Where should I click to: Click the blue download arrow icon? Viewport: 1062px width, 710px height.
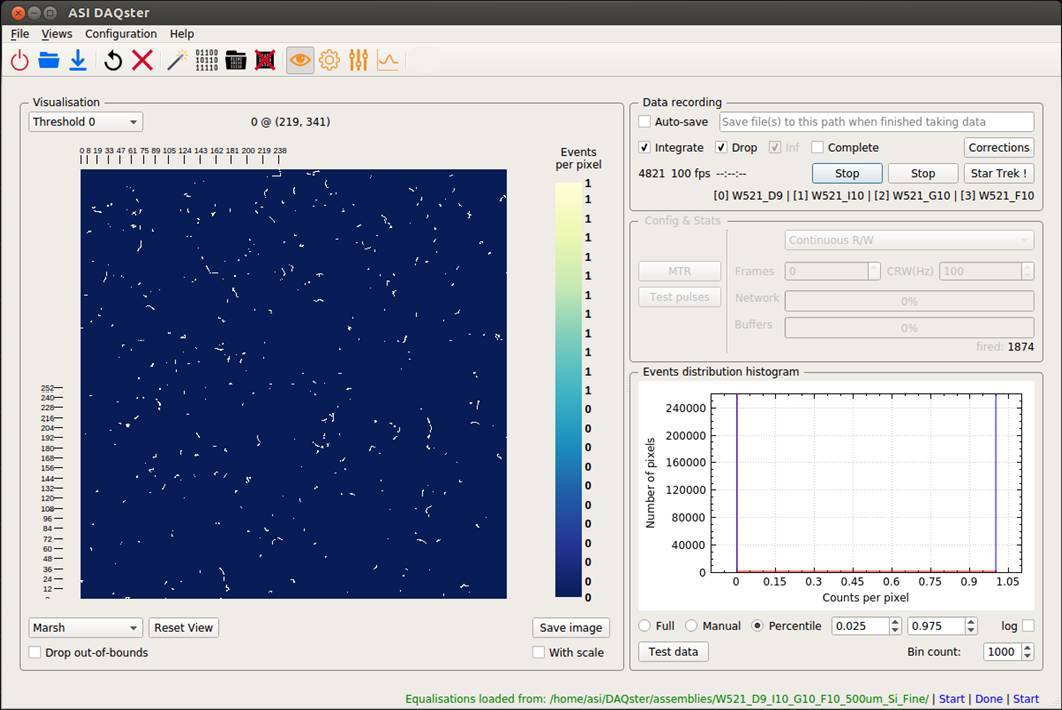[x=78, y=61]
